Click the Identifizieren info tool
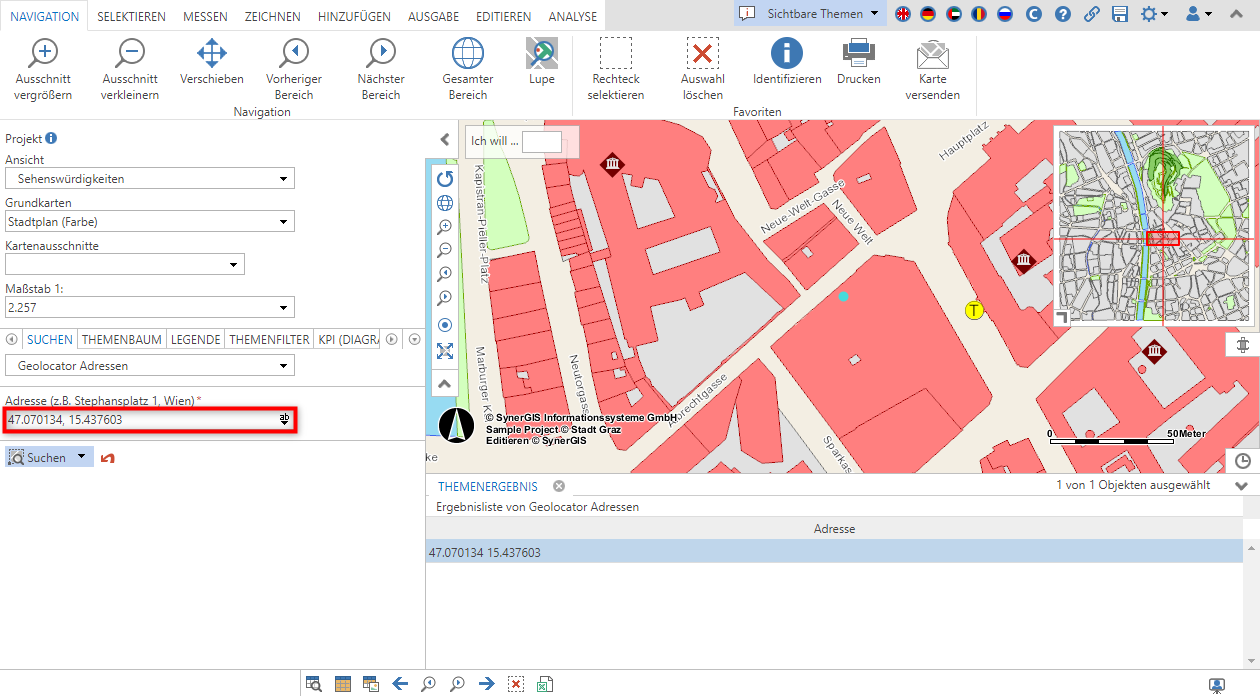 787,62
